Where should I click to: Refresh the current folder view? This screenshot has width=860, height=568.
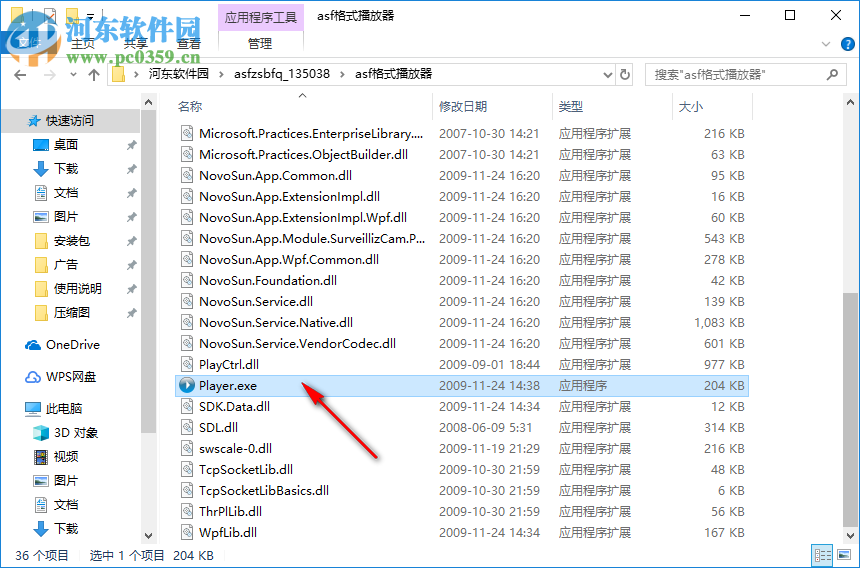point(625,74)
